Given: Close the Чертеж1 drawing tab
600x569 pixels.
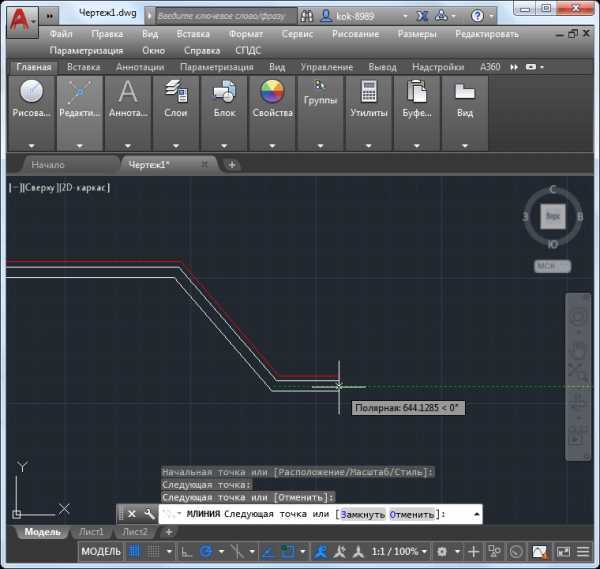Looking at the screenshot, I should click(204, 165).
